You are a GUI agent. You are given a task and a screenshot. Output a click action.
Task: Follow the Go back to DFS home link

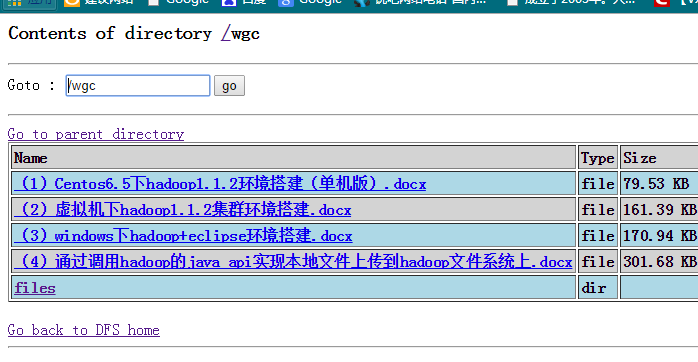click(x=84, y=330)
